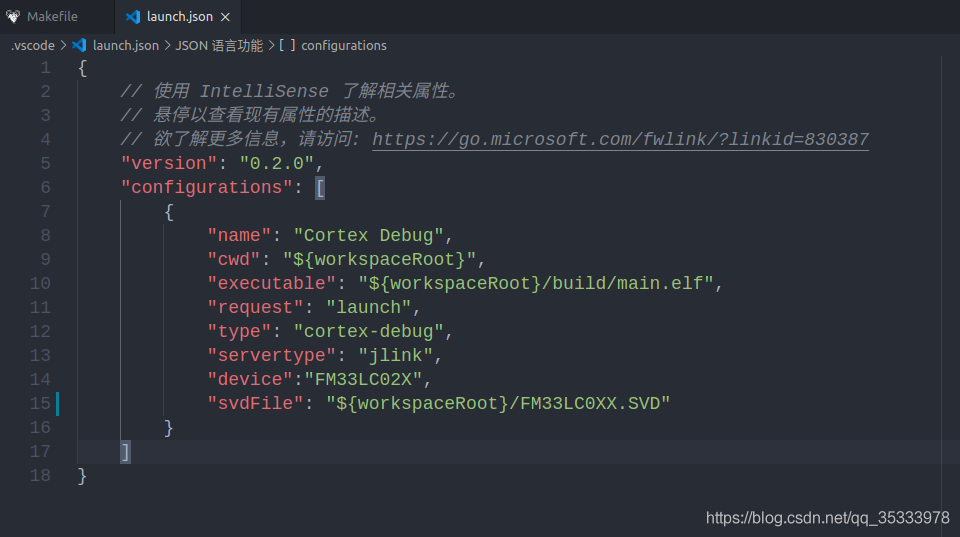
Task: Open the launch.json breadcrumb item
Action: pos(126,45)
